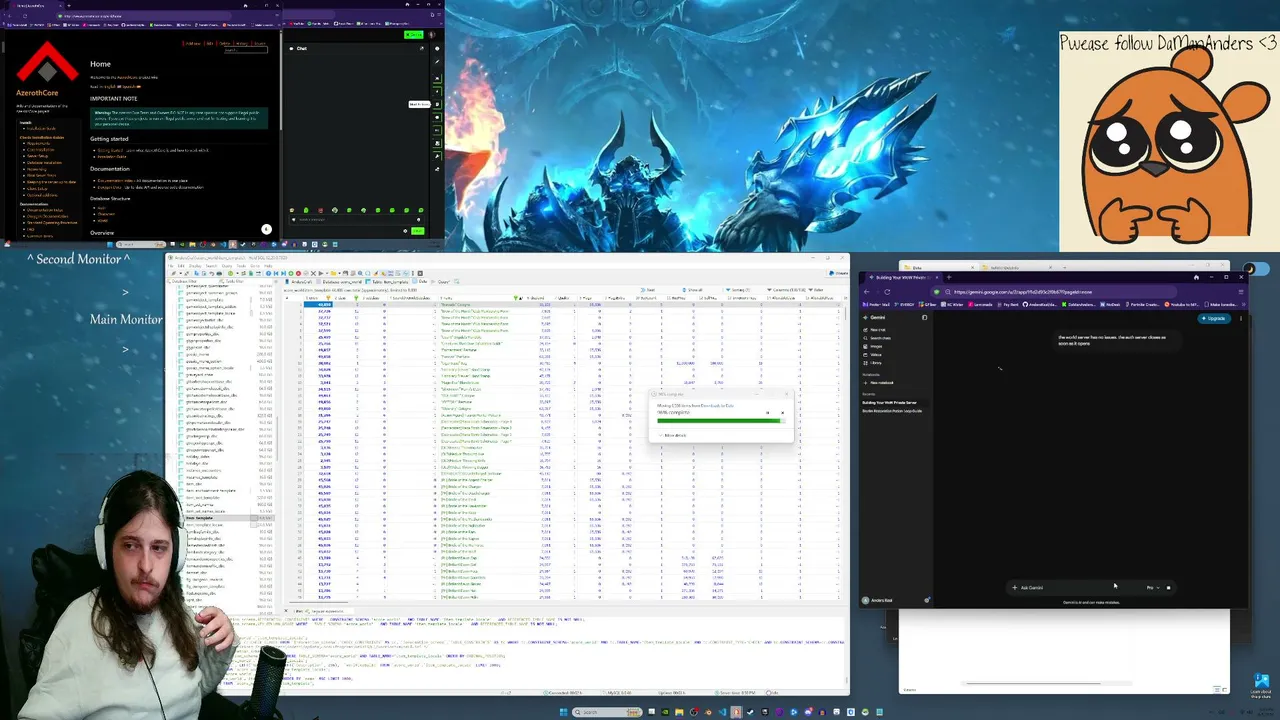The width and height of the screenshot is (1280, 720).
Task: Open the Pro model selector dropdown
Action: [x=1152, y=587]
